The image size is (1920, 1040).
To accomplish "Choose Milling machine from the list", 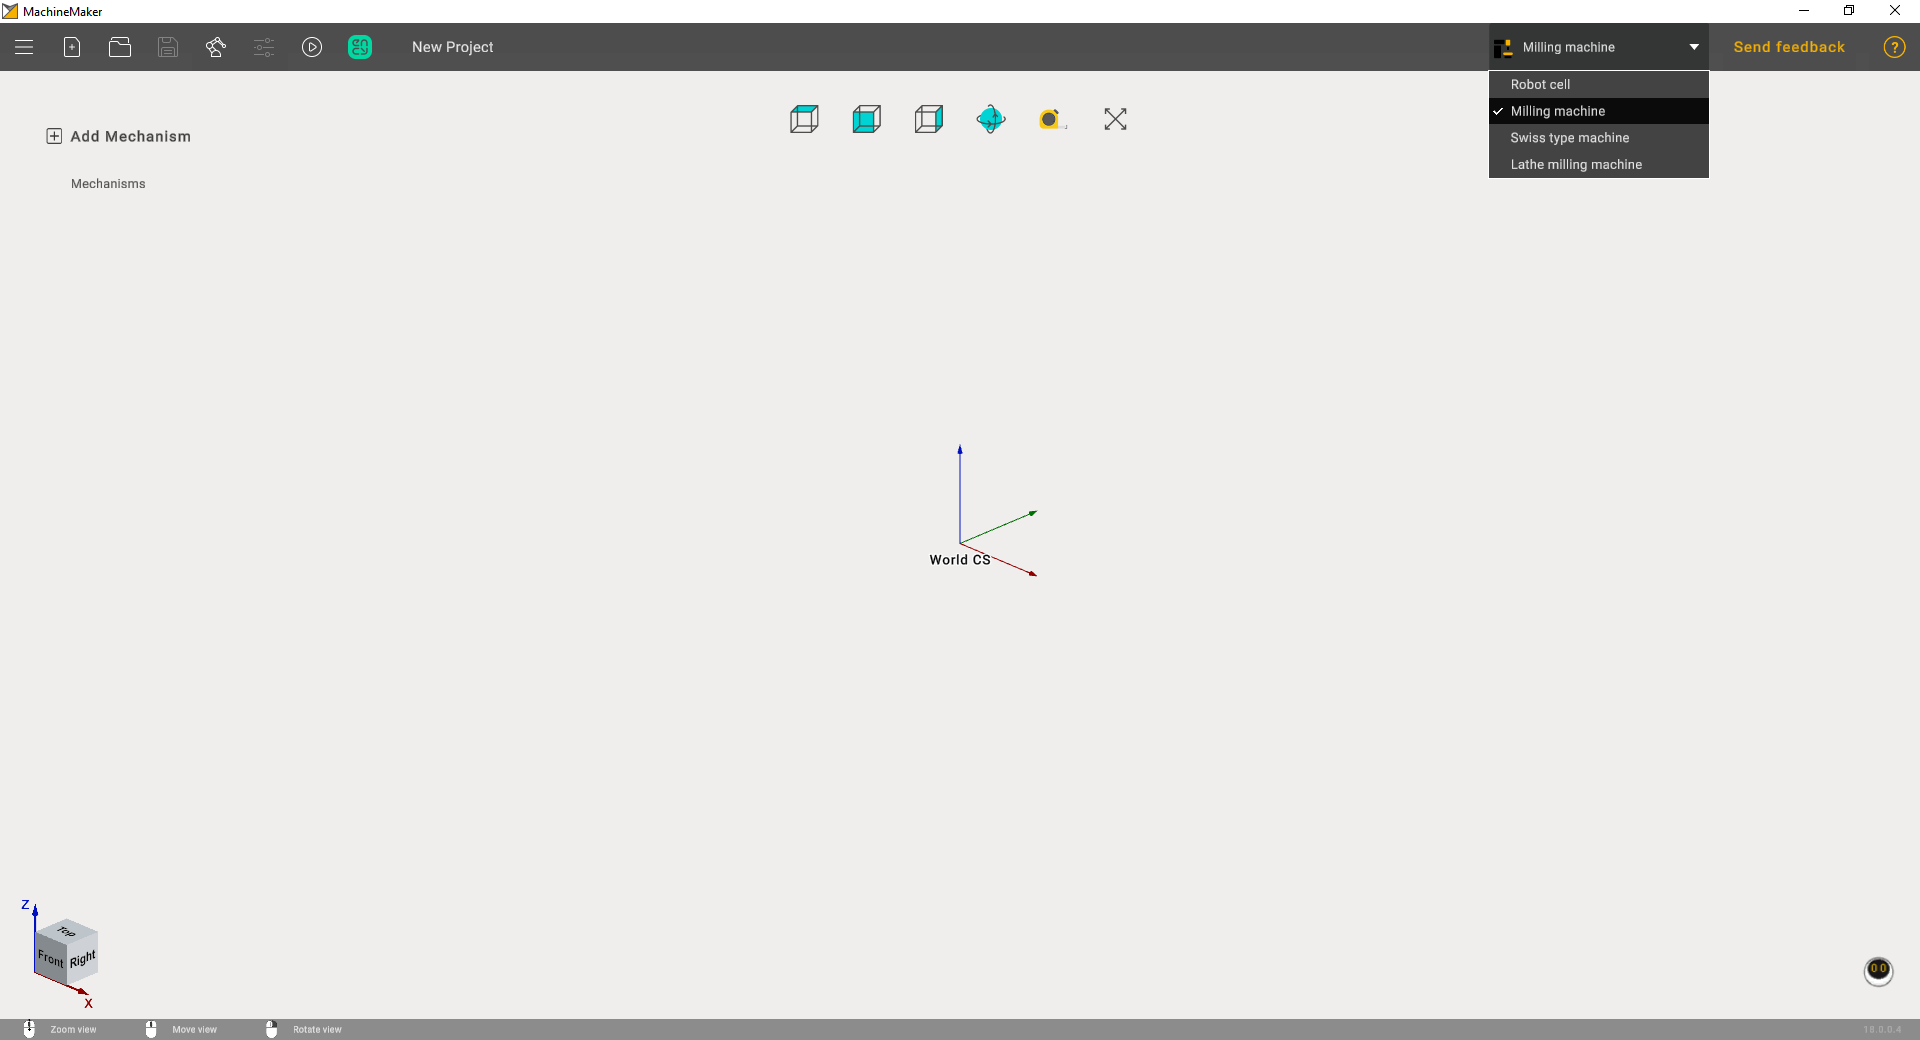I will pos(1598,111).
